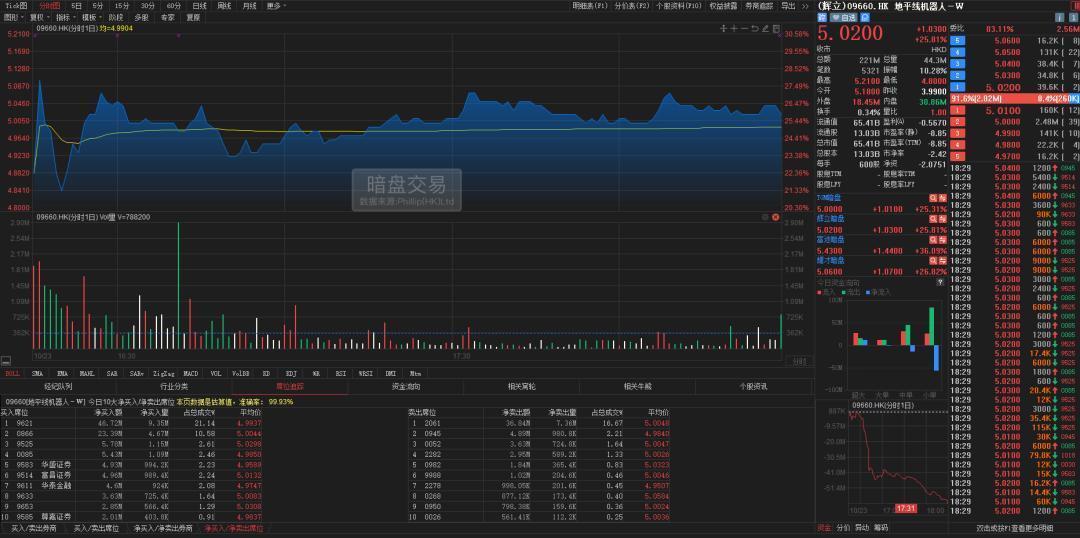The height and width of the screenshot is (538, 1080).
Task: Open 个股资料(F10) stock info
Action: [x=678, y=6]
